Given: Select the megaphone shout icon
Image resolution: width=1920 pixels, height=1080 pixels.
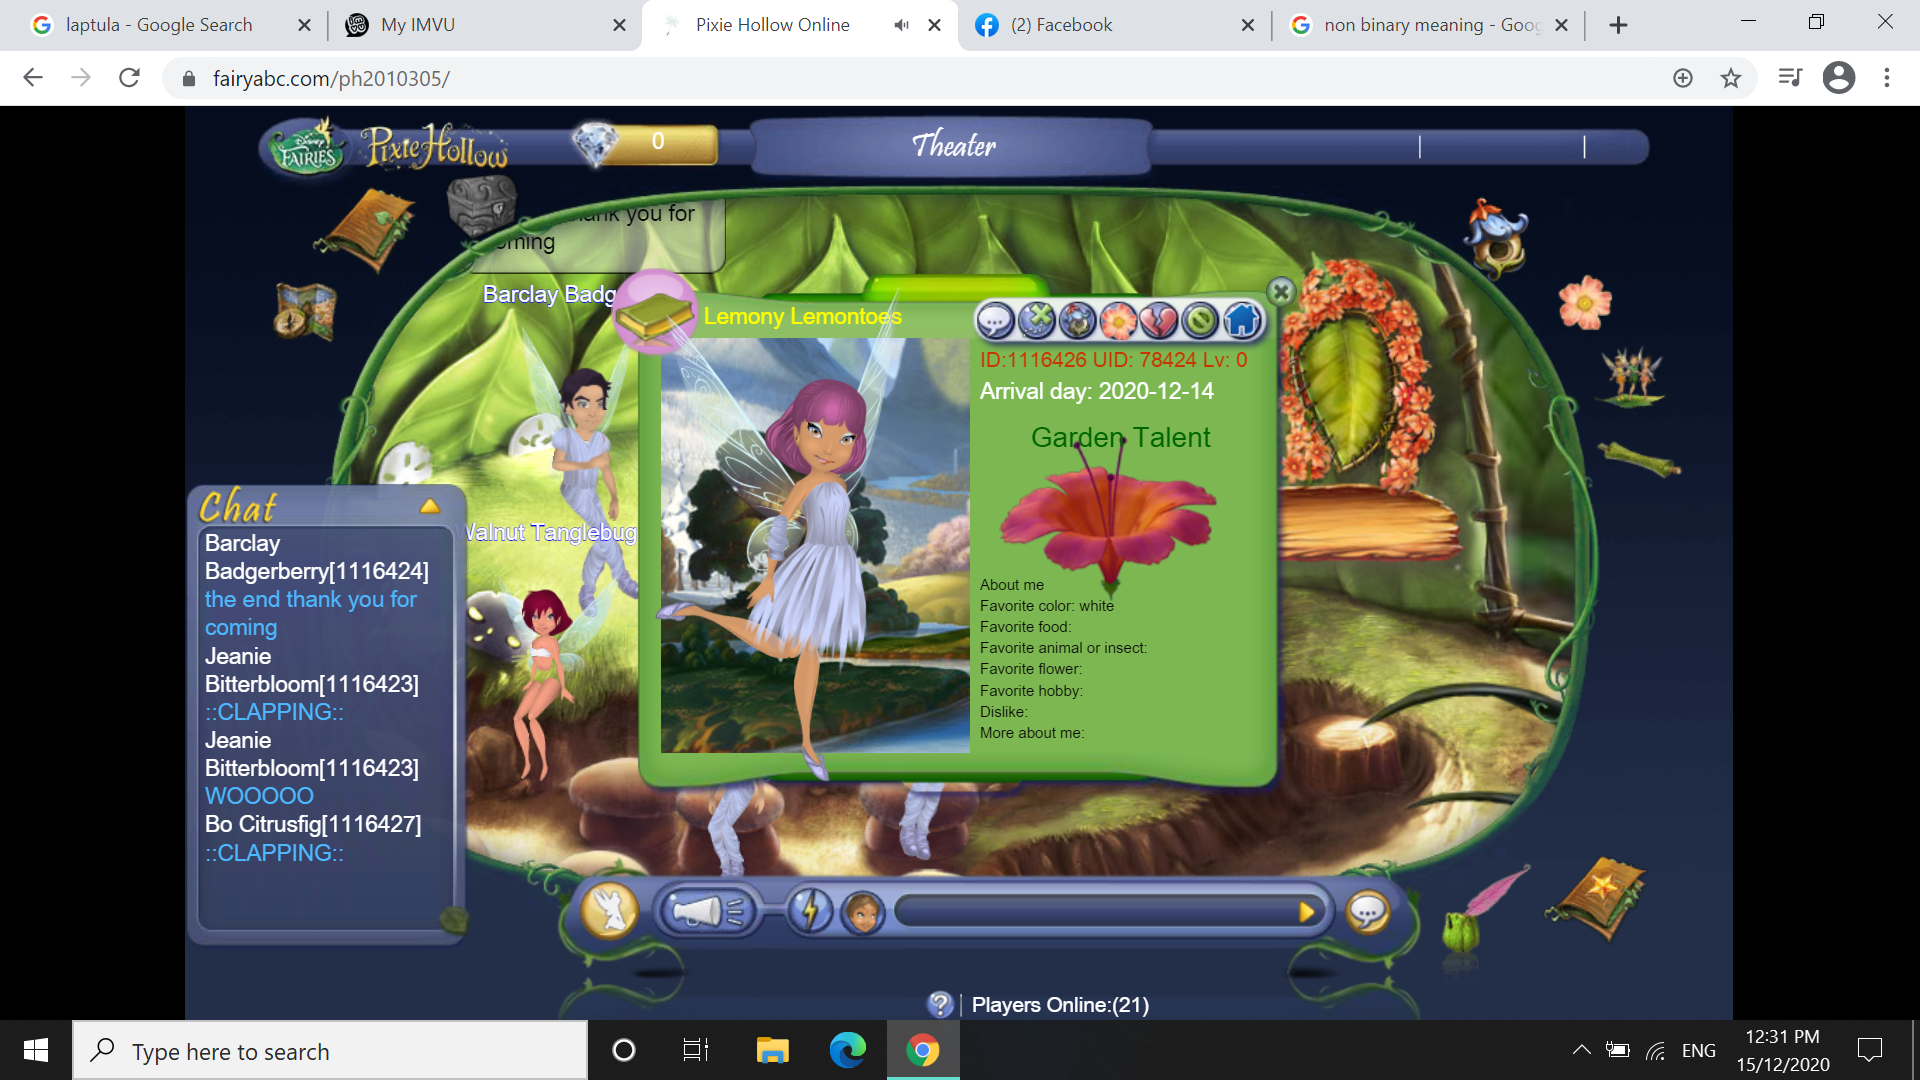Looking at the screenshot, I should pos(707,910).
